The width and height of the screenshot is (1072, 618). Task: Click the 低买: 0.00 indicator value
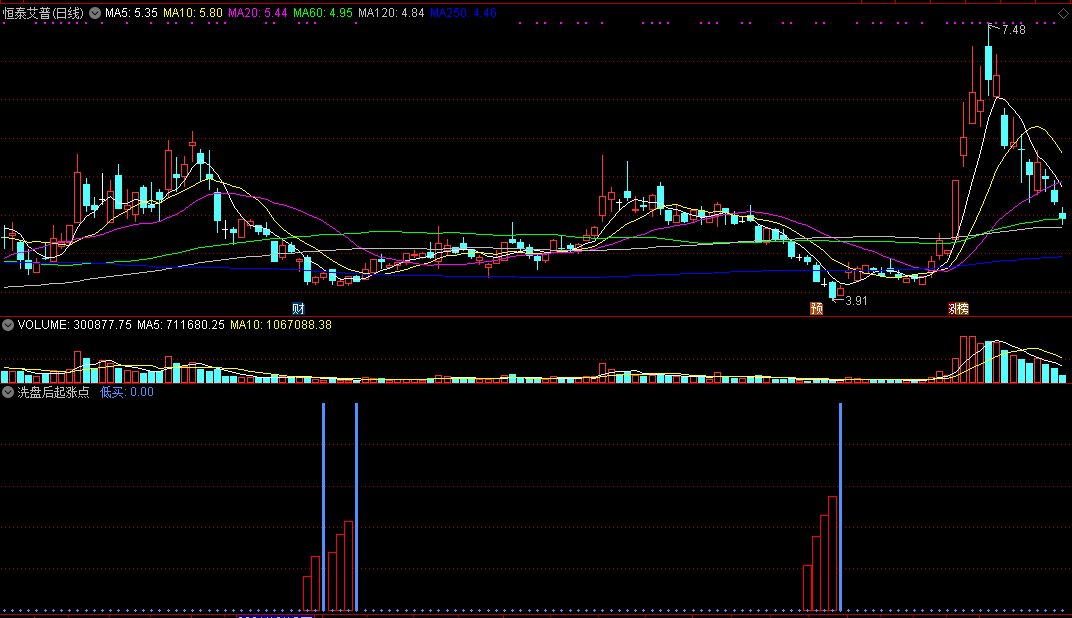click(127, 392)
